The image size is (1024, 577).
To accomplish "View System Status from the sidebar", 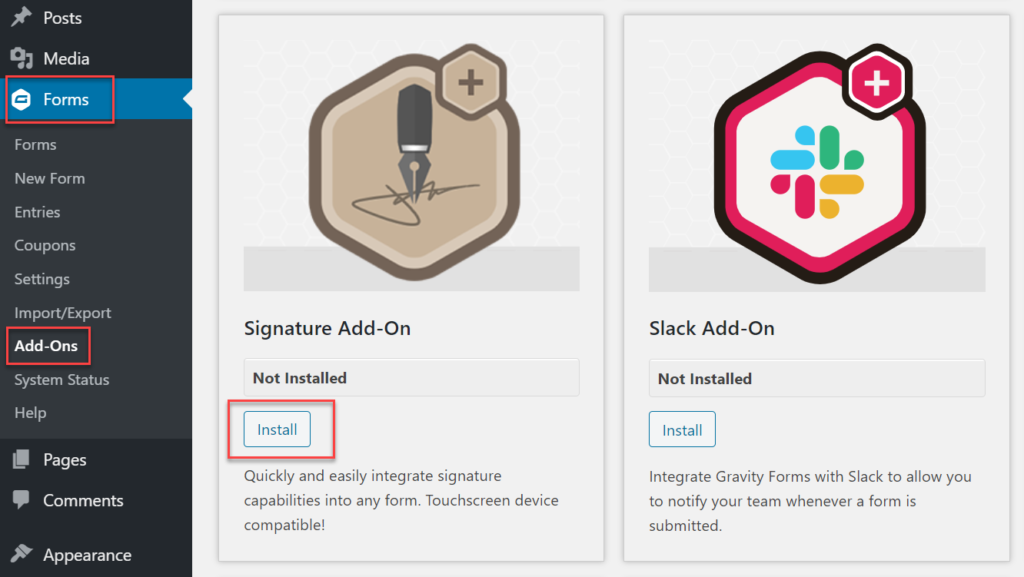I will point(60,379).
